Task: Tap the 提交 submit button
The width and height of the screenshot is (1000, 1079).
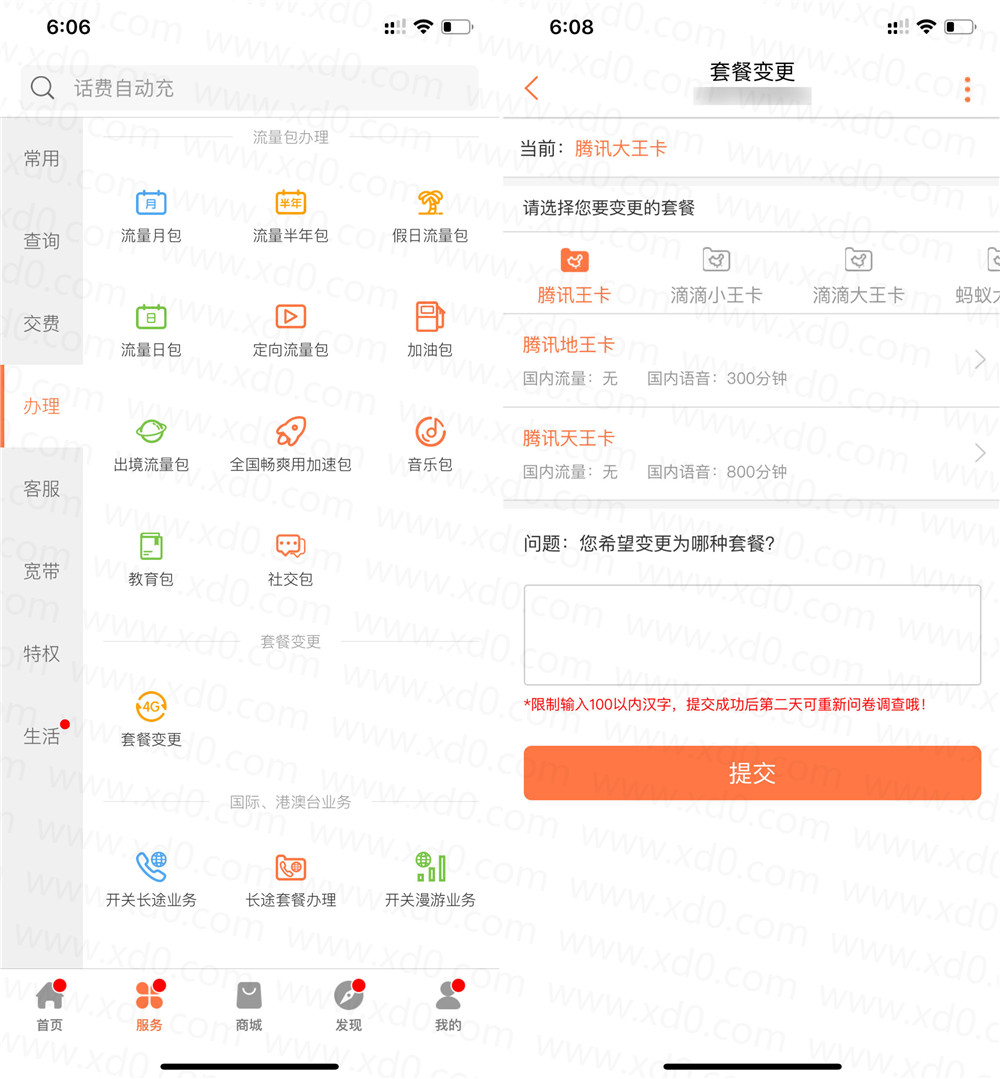Action: pos(752,773)
